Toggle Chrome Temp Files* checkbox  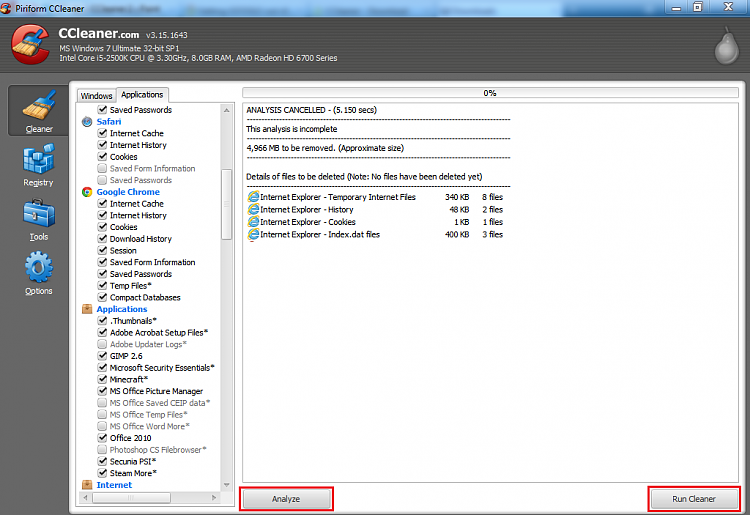tap(102, 285)
